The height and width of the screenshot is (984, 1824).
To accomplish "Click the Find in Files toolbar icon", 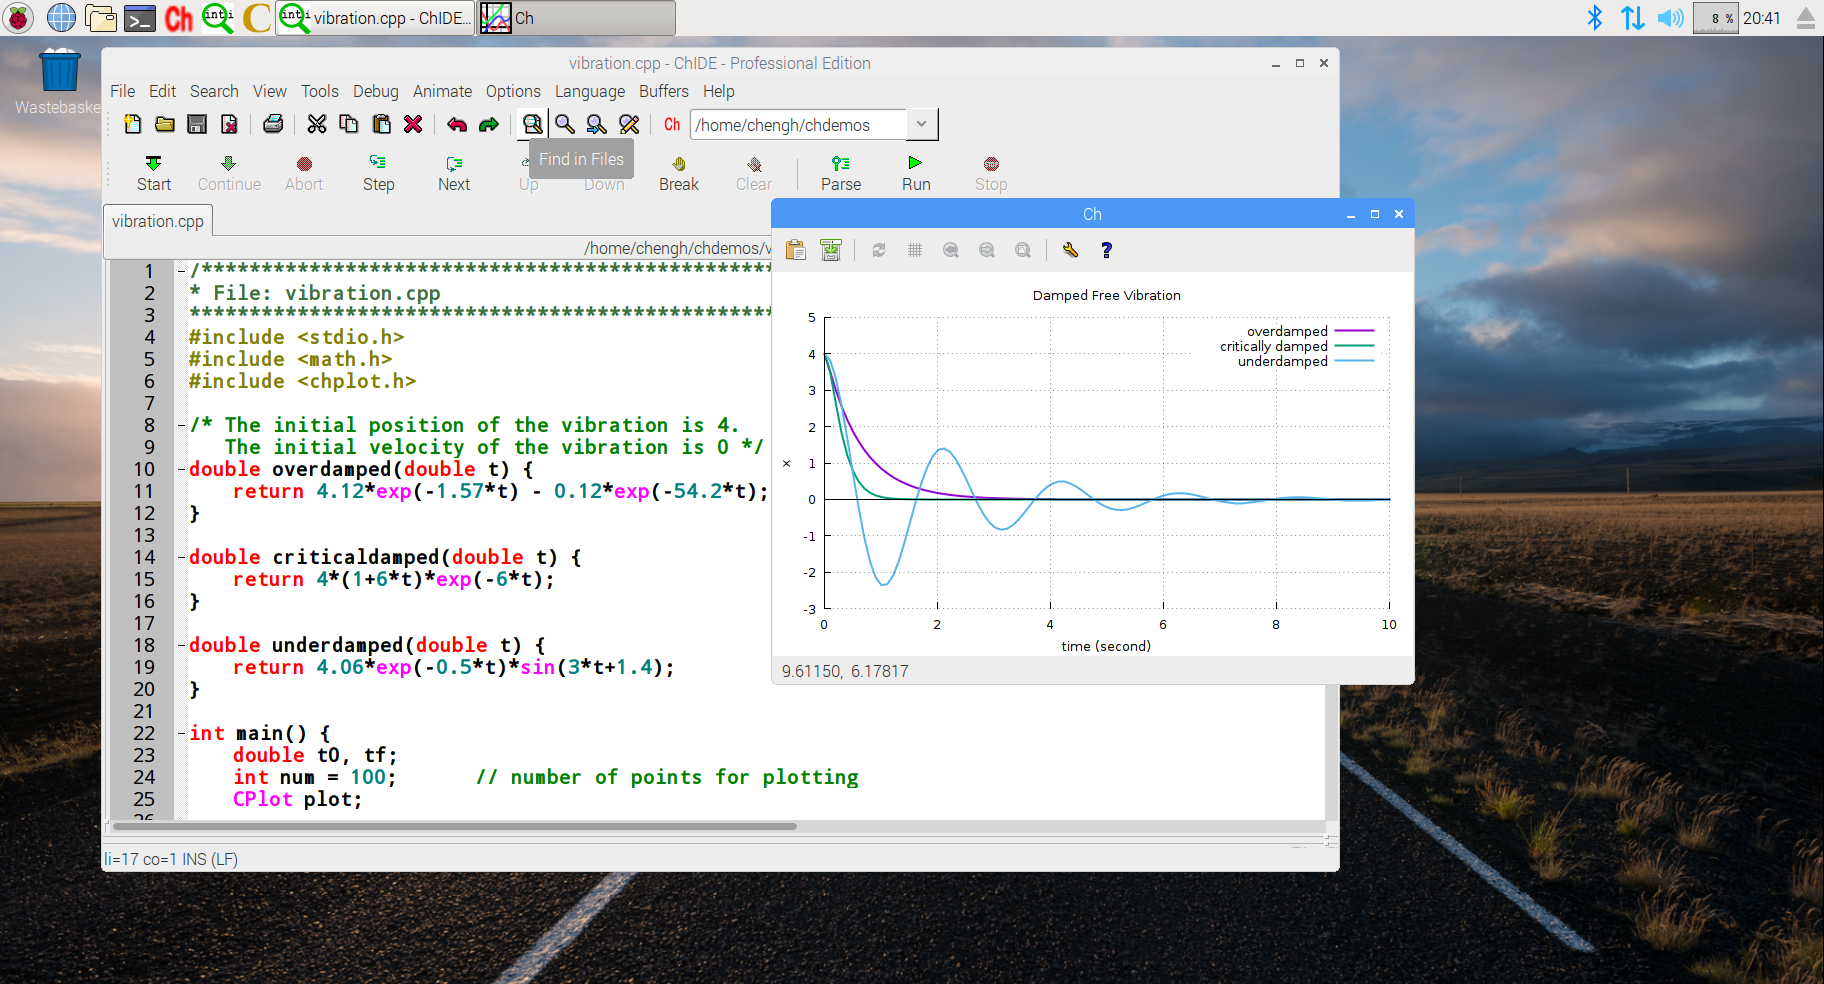I will pyautogui.click(x=532, y=124).
